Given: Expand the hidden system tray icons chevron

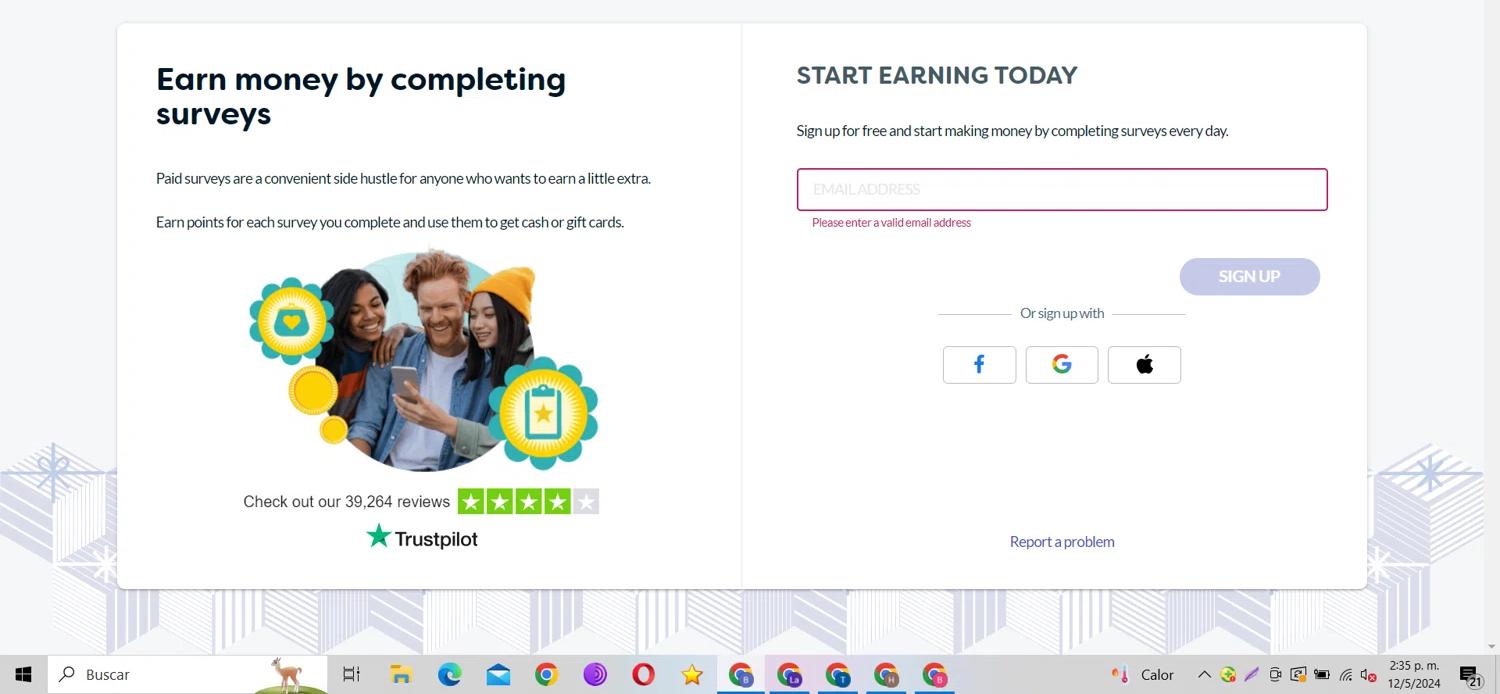Looking at the screenshot, I should coord(1204,675).
